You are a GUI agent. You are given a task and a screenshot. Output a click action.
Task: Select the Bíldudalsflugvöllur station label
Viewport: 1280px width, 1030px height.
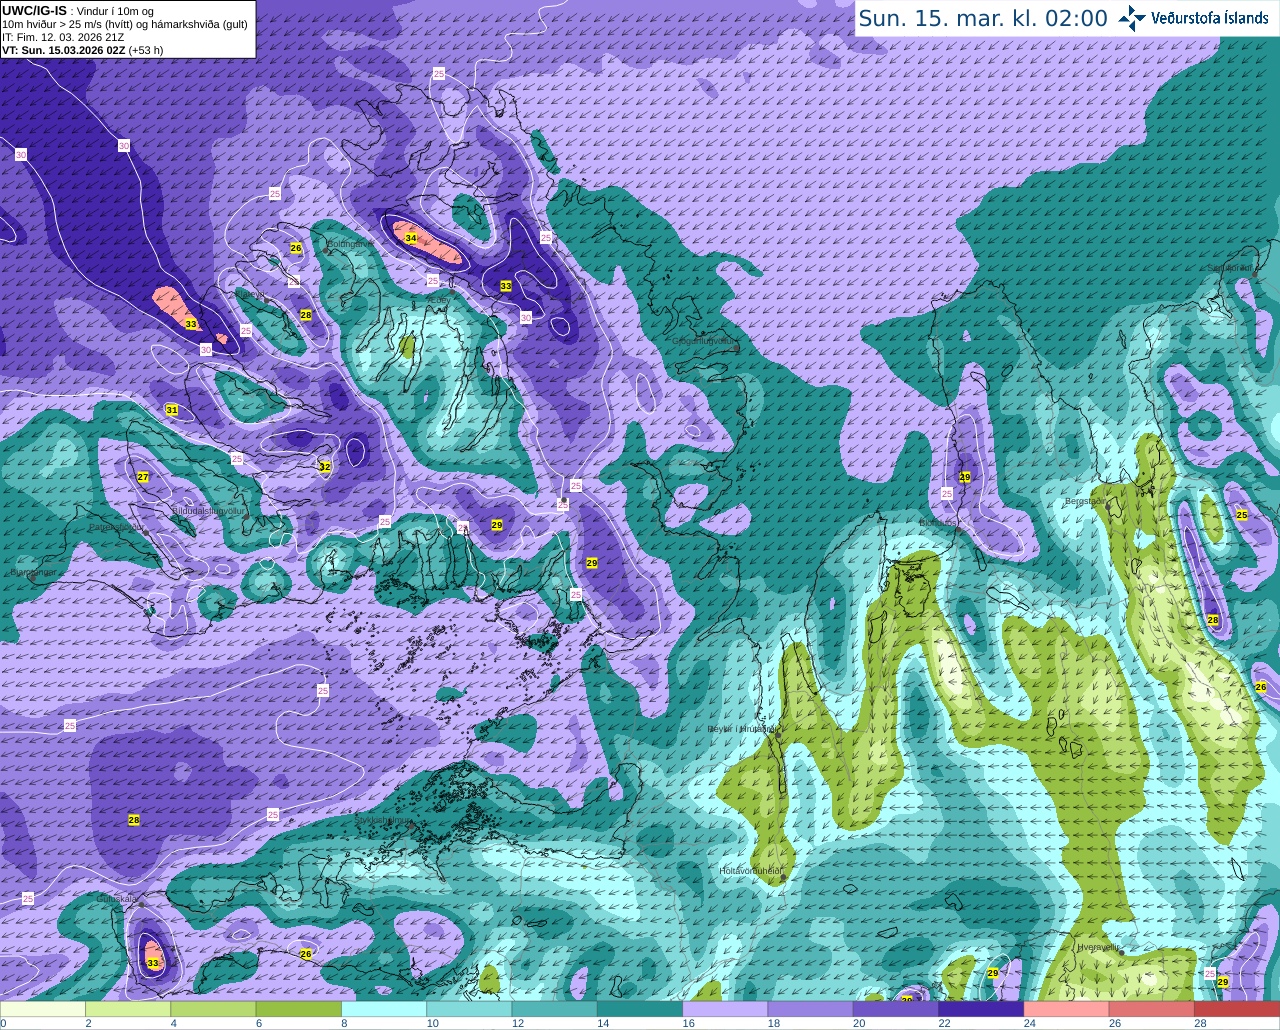click(209, 510)
